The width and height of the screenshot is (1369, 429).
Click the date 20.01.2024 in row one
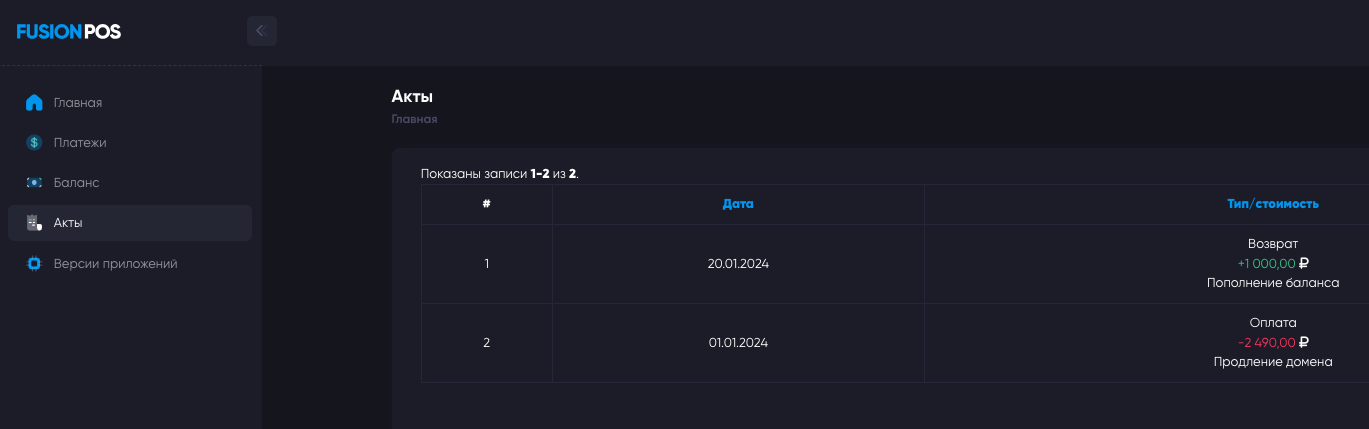[738, 264]
